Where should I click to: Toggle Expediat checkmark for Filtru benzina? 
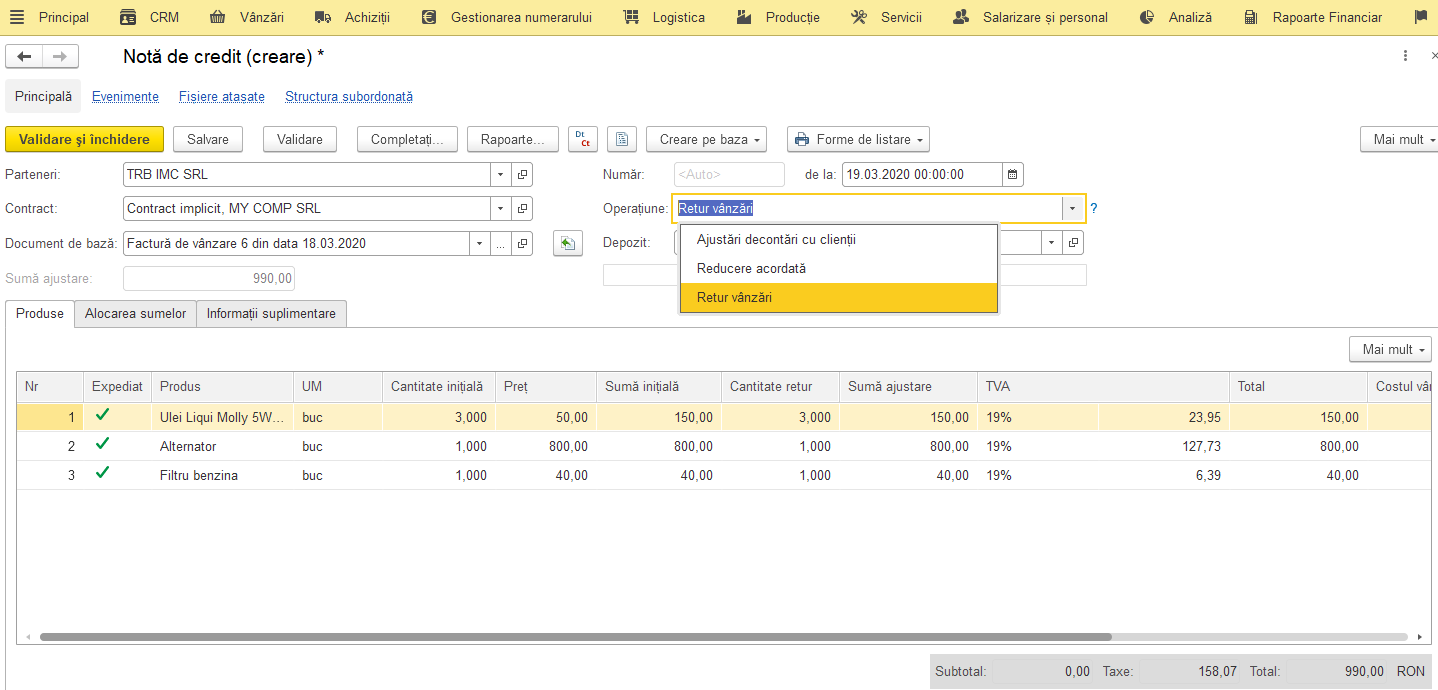point(102,474)
